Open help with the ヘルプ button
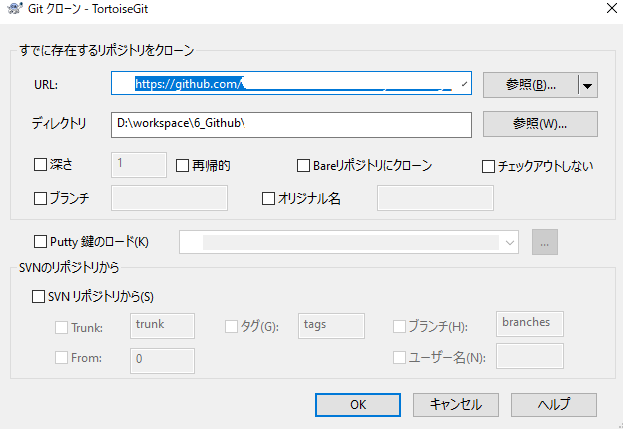 pyautogui.click(x=553, y=404)
